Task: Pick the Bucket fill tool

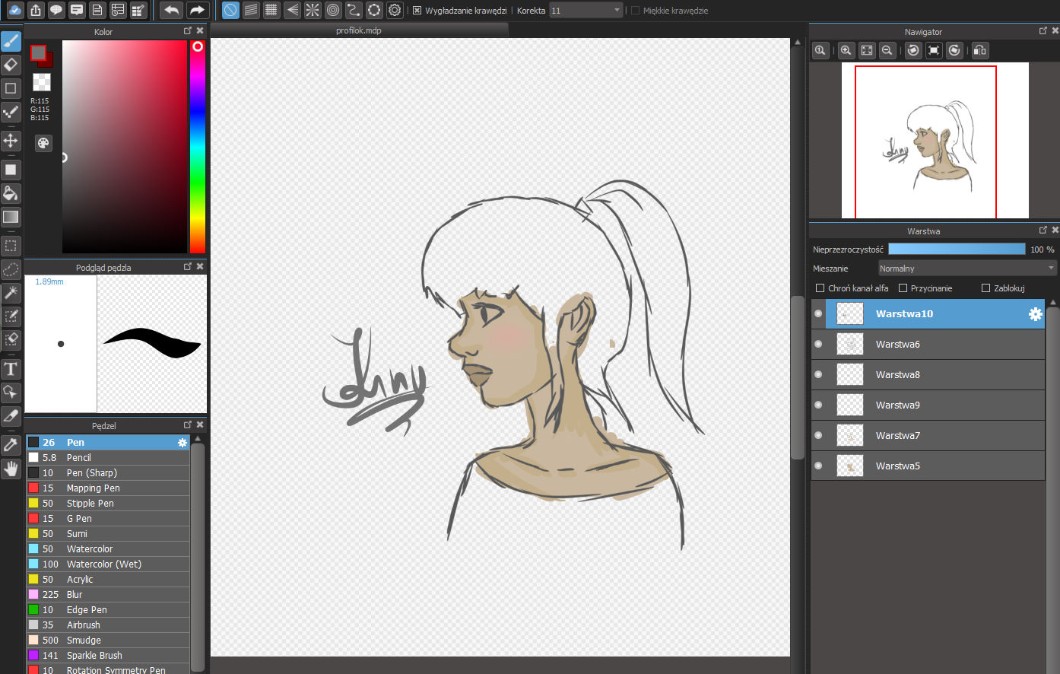Action: [x=11, y=192]
